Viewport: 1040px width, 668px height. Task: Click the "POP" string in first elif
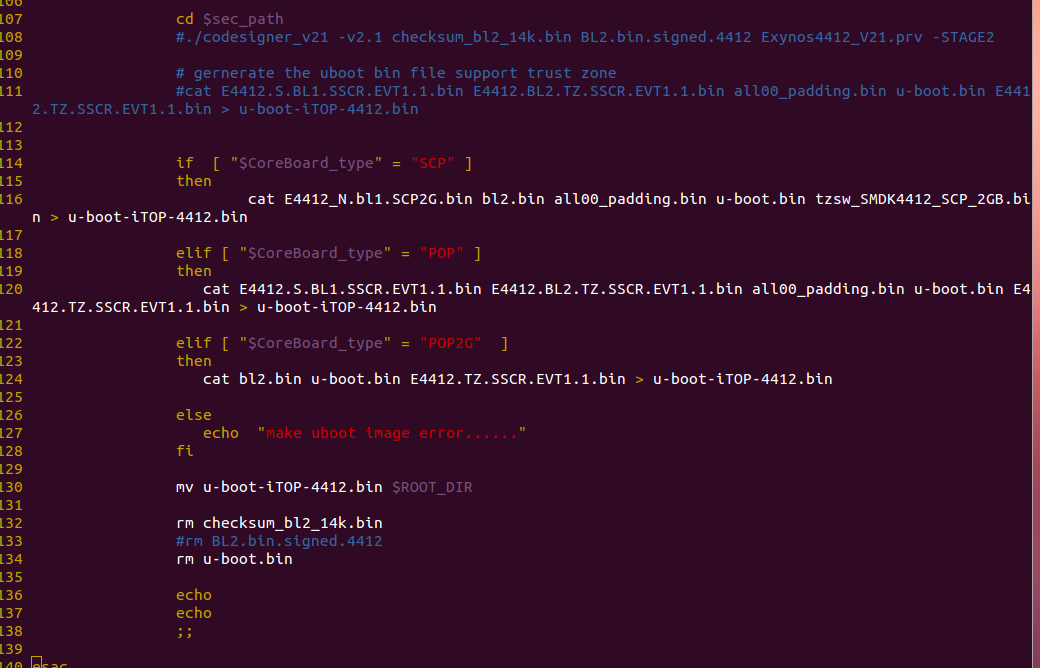tap(442, 253)
